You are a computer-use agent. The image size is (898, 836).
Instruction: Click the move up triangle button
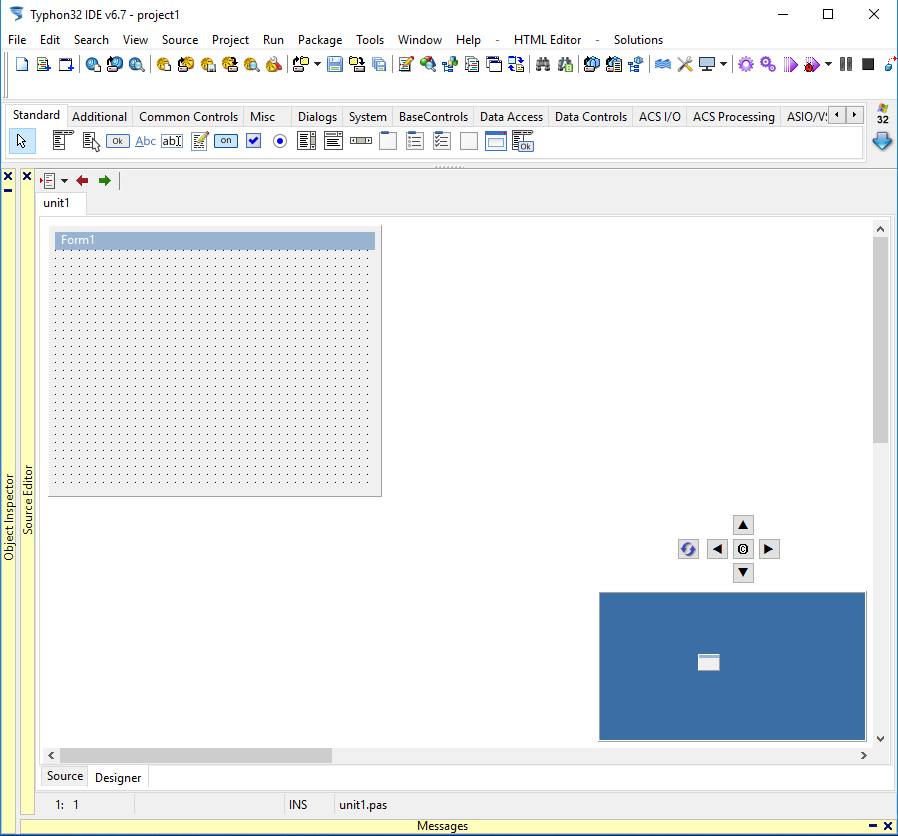coord(743,525)
